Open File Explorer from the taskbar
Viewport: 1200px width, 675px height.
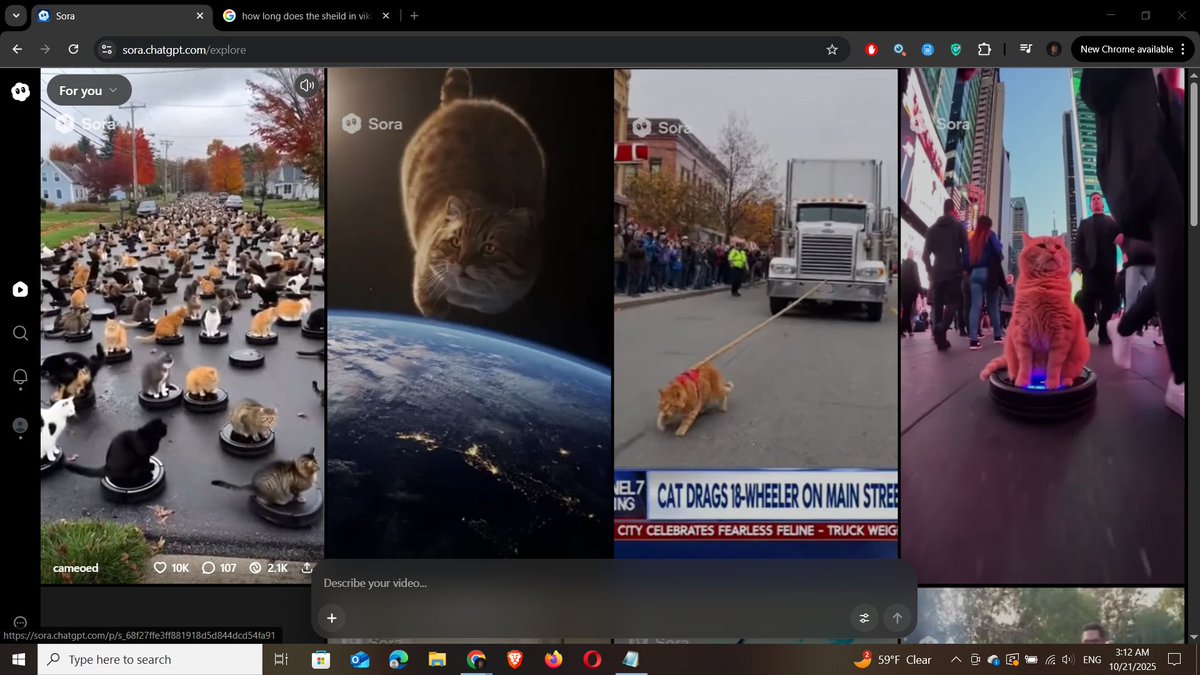[437, 659]
